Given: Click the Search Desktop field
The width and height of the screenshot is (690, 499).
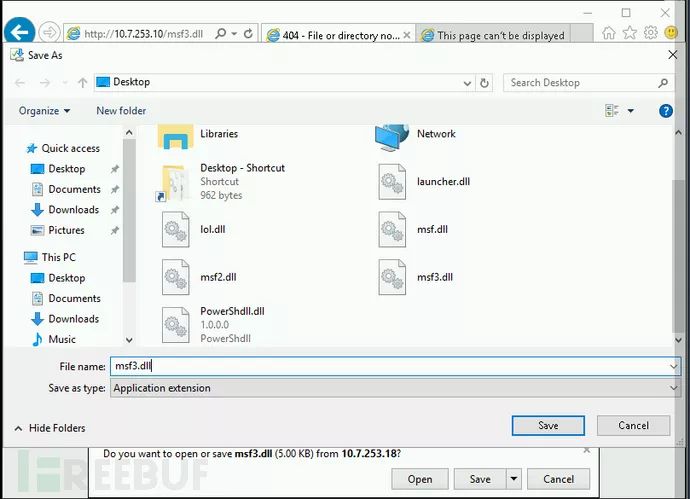Looking at the screenshot, I should (588, 83).
